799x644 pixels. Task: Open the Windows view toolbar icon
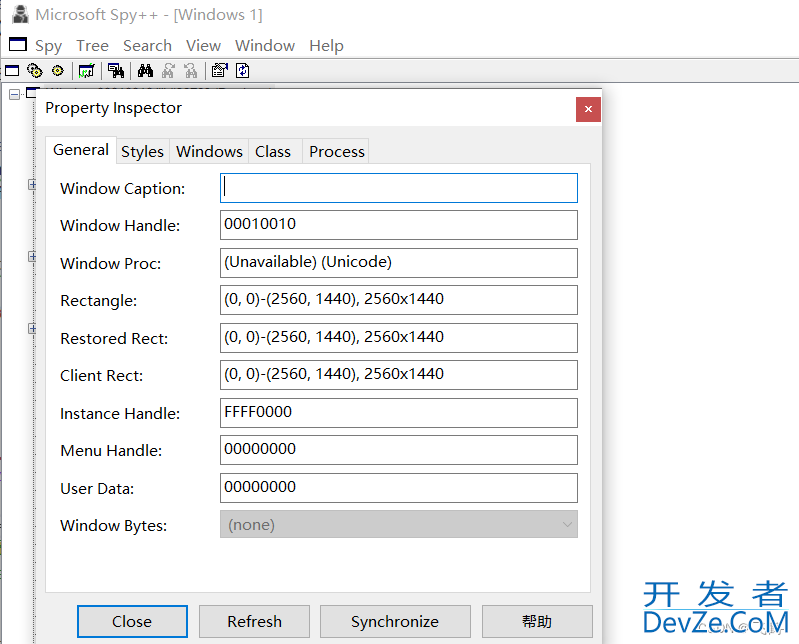(12, 71)
